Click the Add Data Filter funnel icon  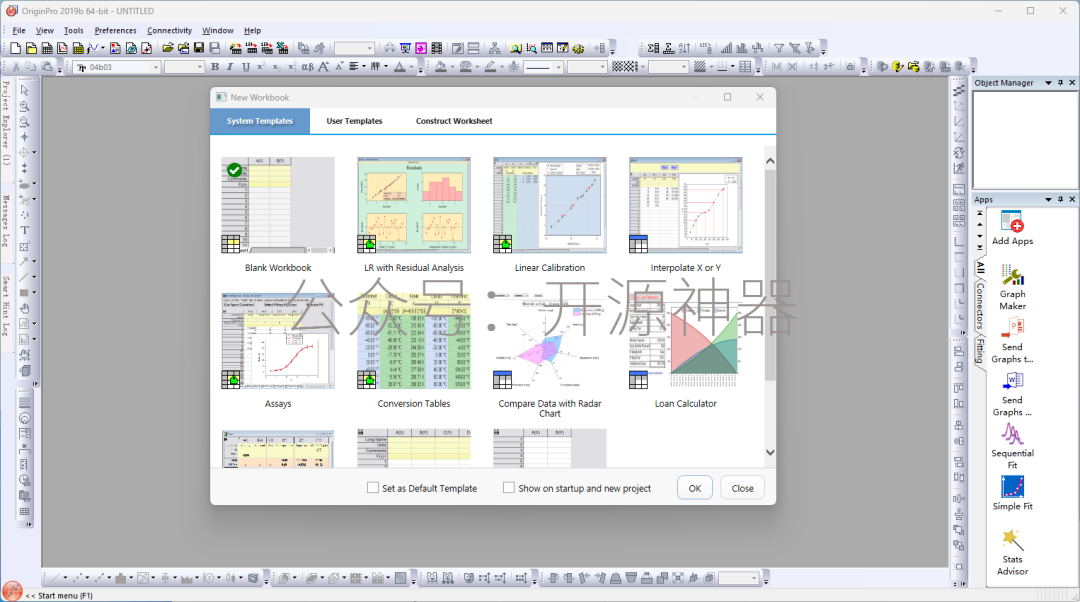pos(779,48)
